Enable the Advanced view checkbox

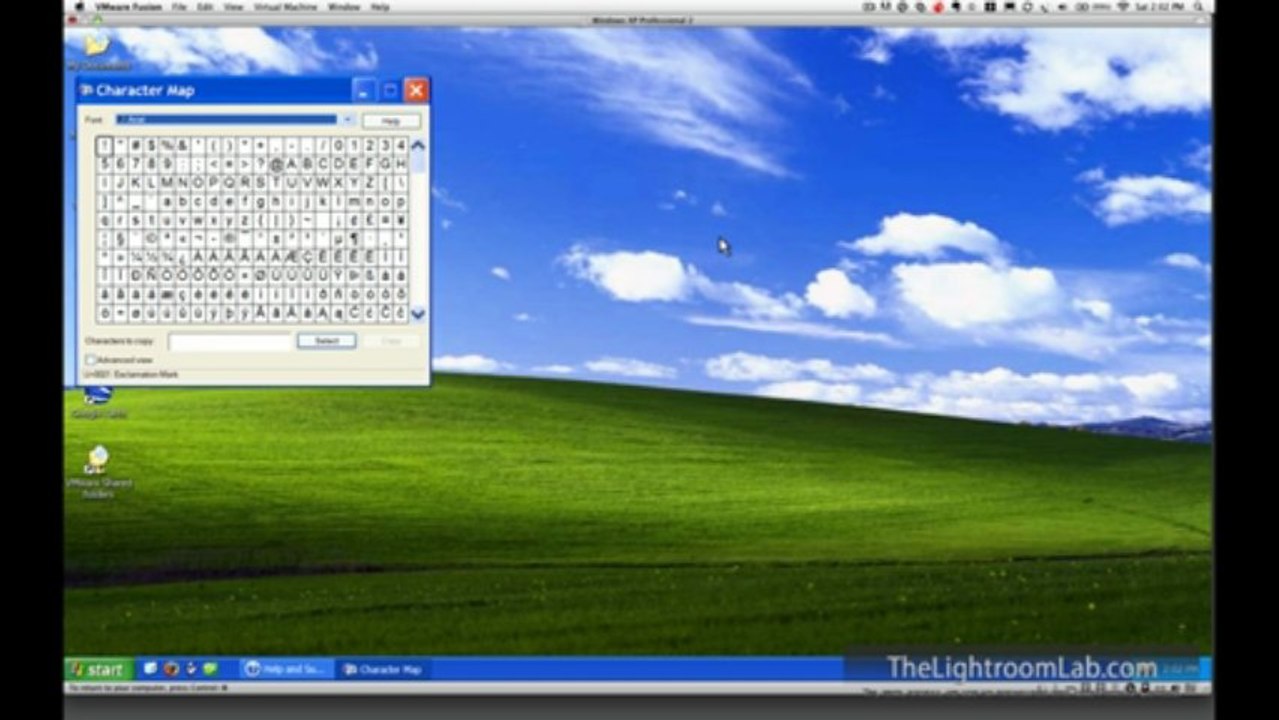point(91,359)
